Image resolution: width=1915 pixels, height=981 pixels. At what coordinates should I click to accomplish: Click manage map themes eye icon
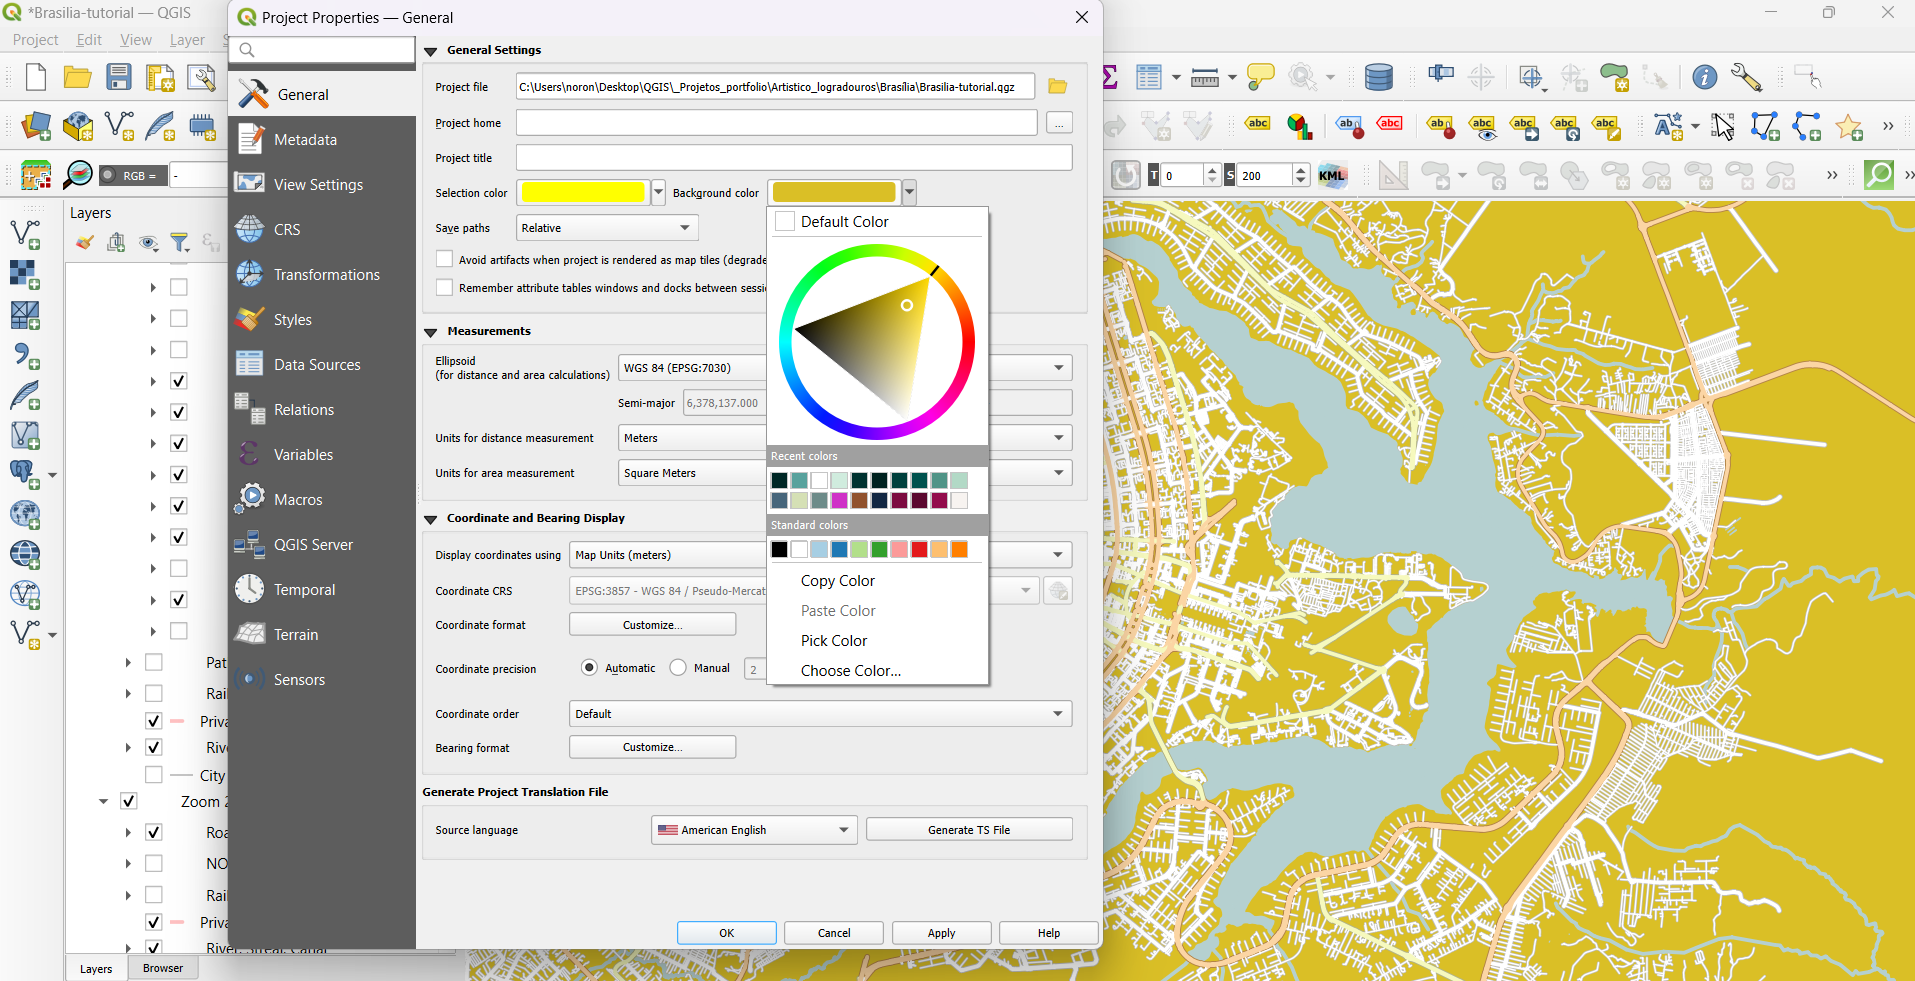(149, 242)
